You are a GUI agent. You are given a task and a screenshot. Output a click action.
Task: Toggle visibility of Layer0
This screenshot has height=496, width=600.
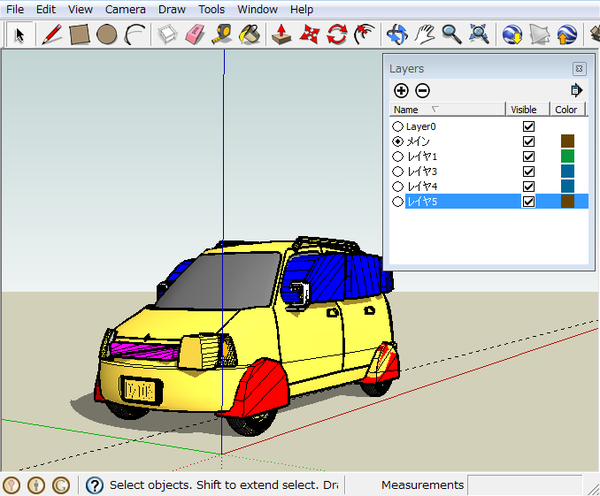point(529,126)
